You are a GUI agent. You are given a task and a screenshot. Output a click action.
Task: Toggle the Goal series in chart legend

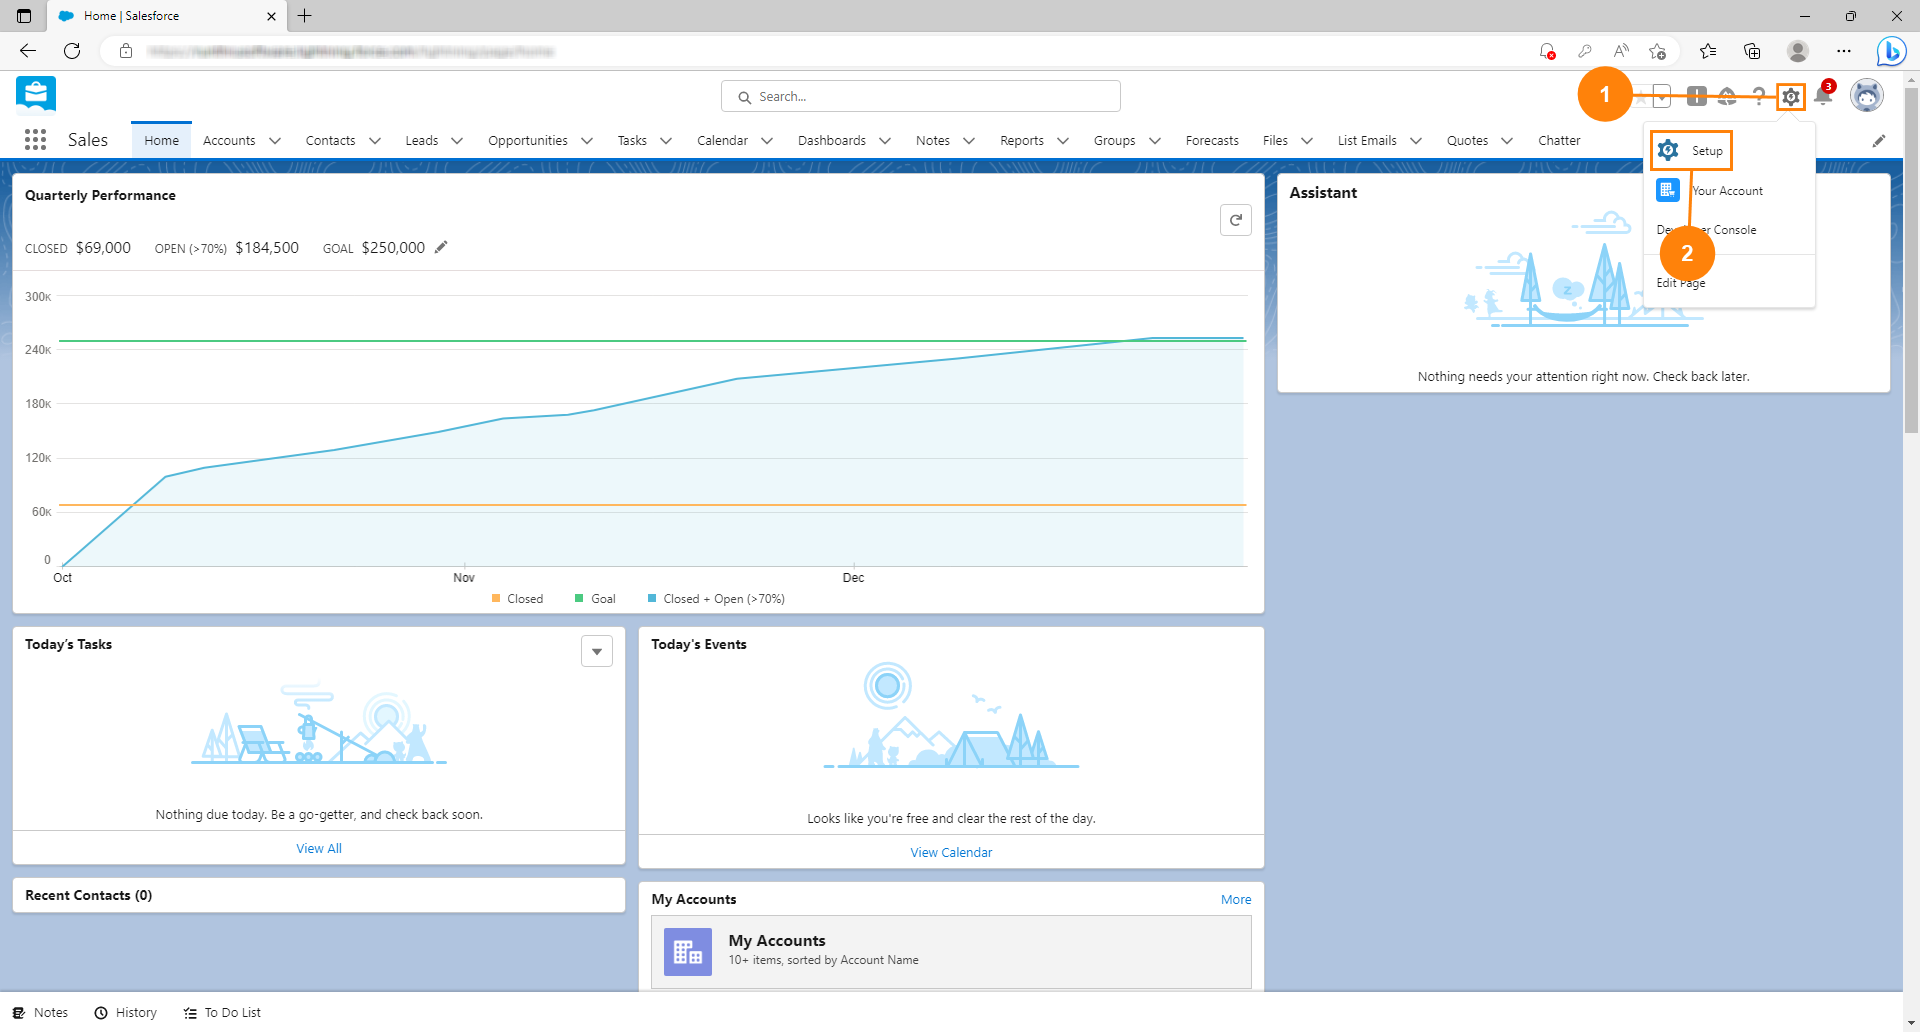(x=596, y=599)
